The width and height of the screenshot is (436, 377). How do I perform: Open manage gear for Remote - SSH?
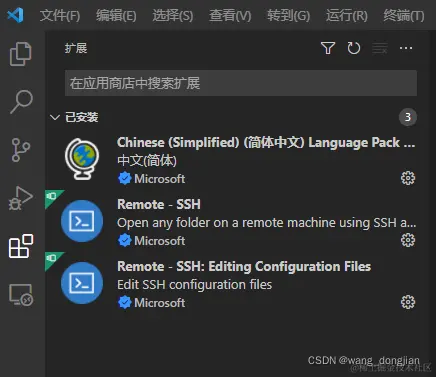point(408,240)
